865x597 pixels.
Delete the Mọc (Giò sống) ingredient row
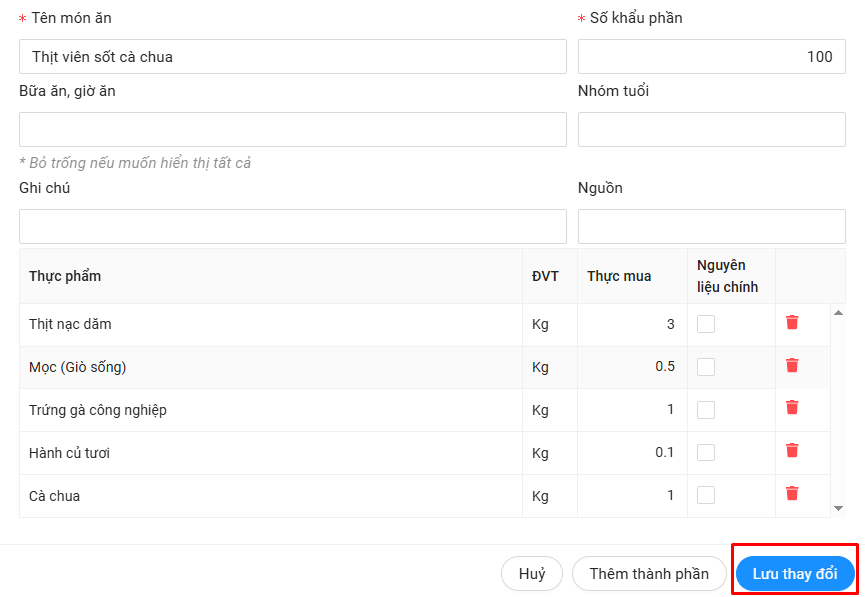792,365
